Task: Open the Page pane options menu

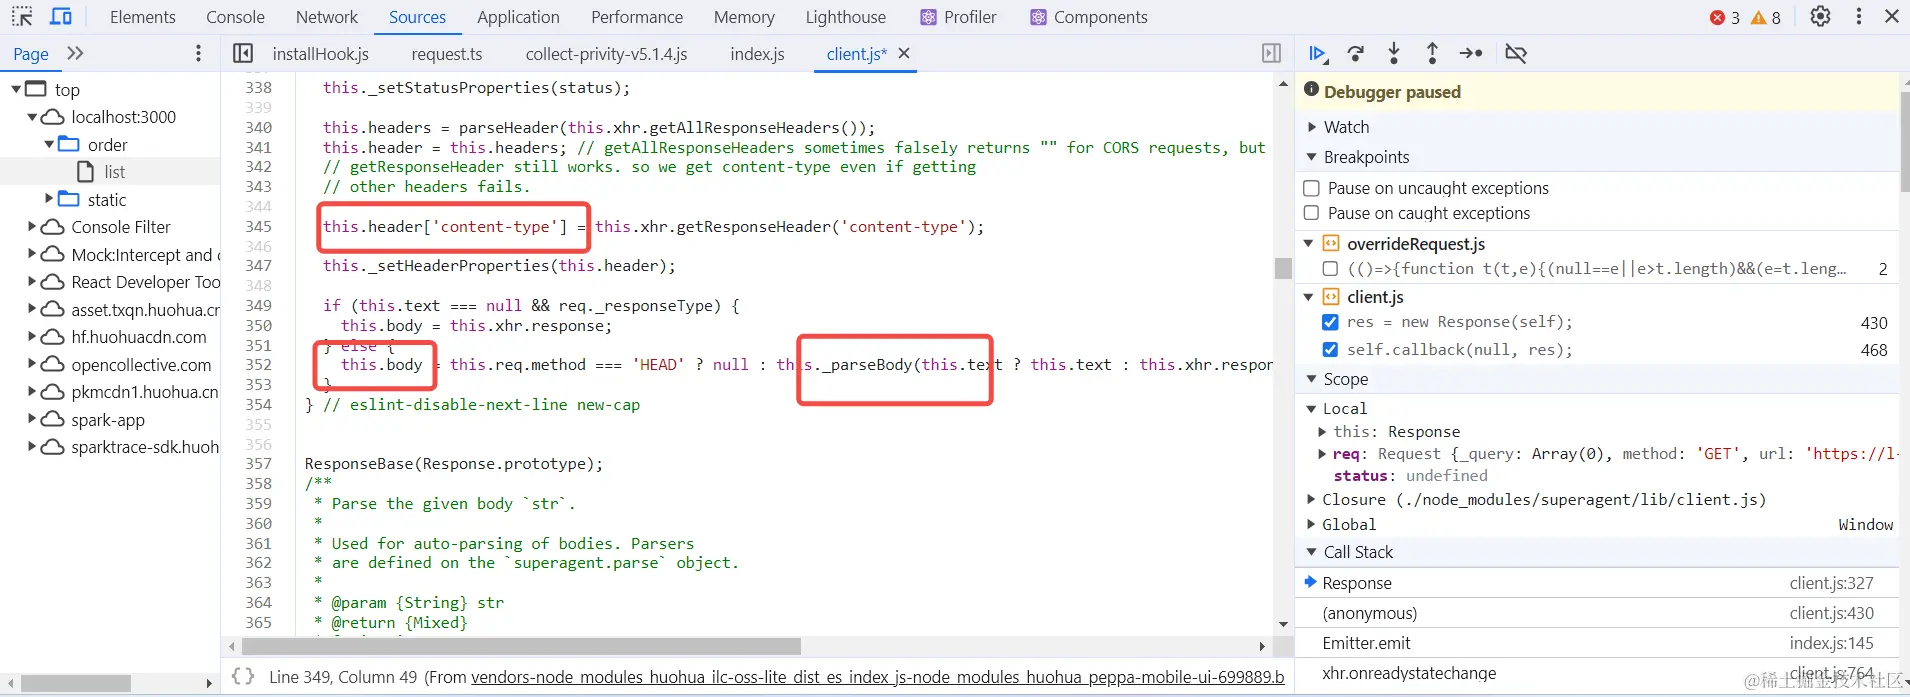Action: [x=198, y=53]
